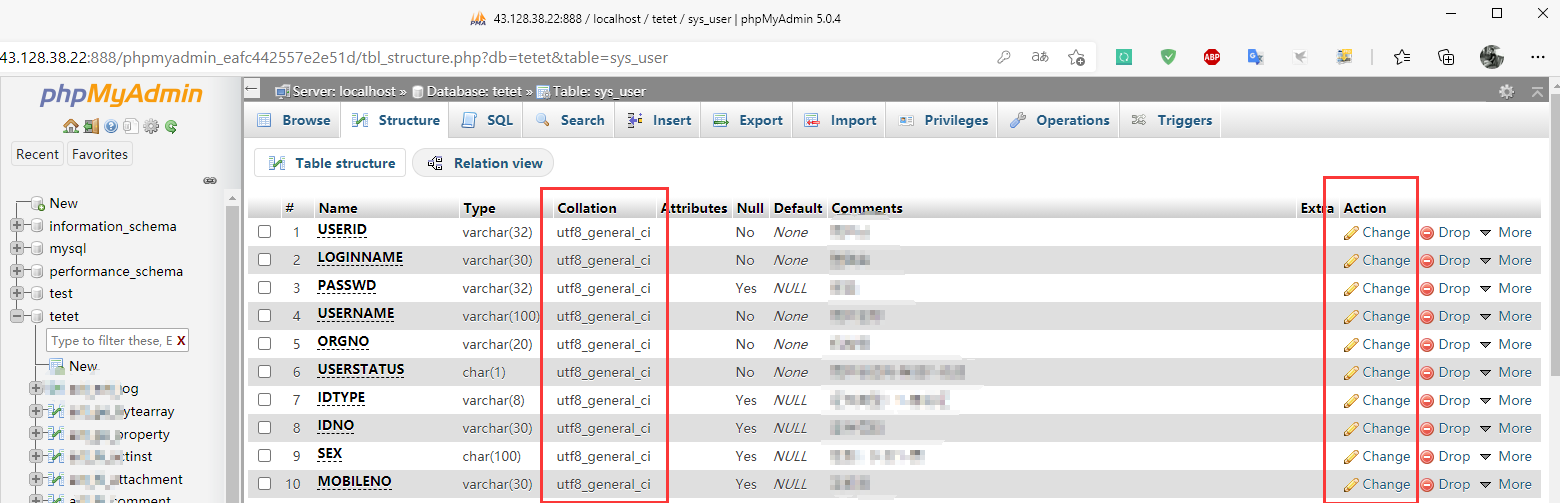Open the MySQL documentation pages icon
1560x503 pixels.
tap(130, 127)
